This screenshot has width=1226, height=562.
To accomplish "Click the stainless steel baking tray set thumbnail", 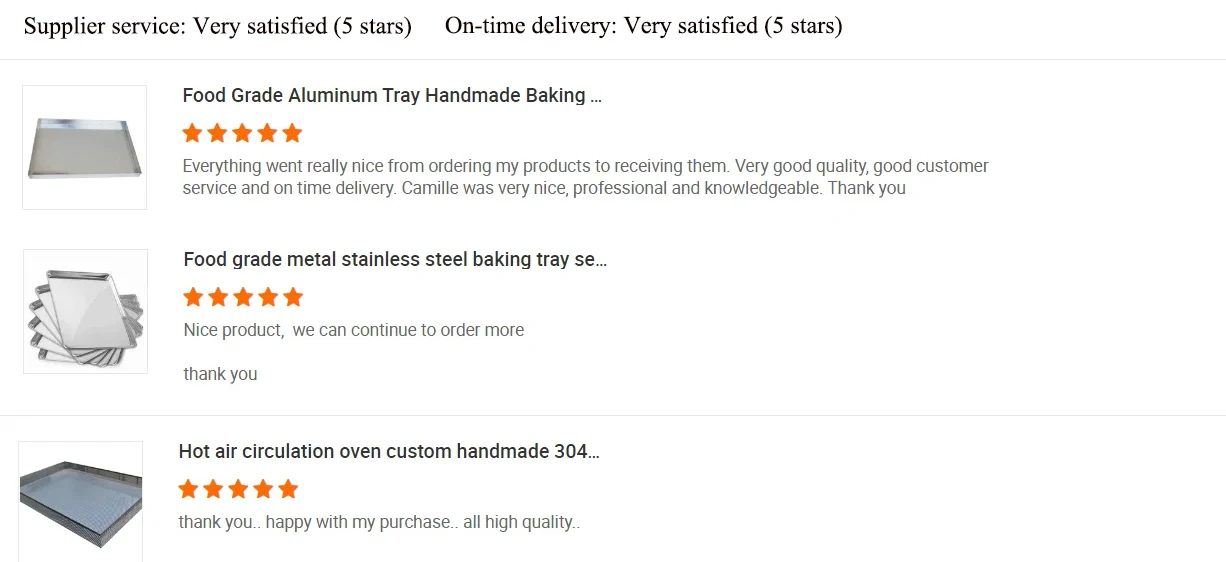I will pos(85,311).
